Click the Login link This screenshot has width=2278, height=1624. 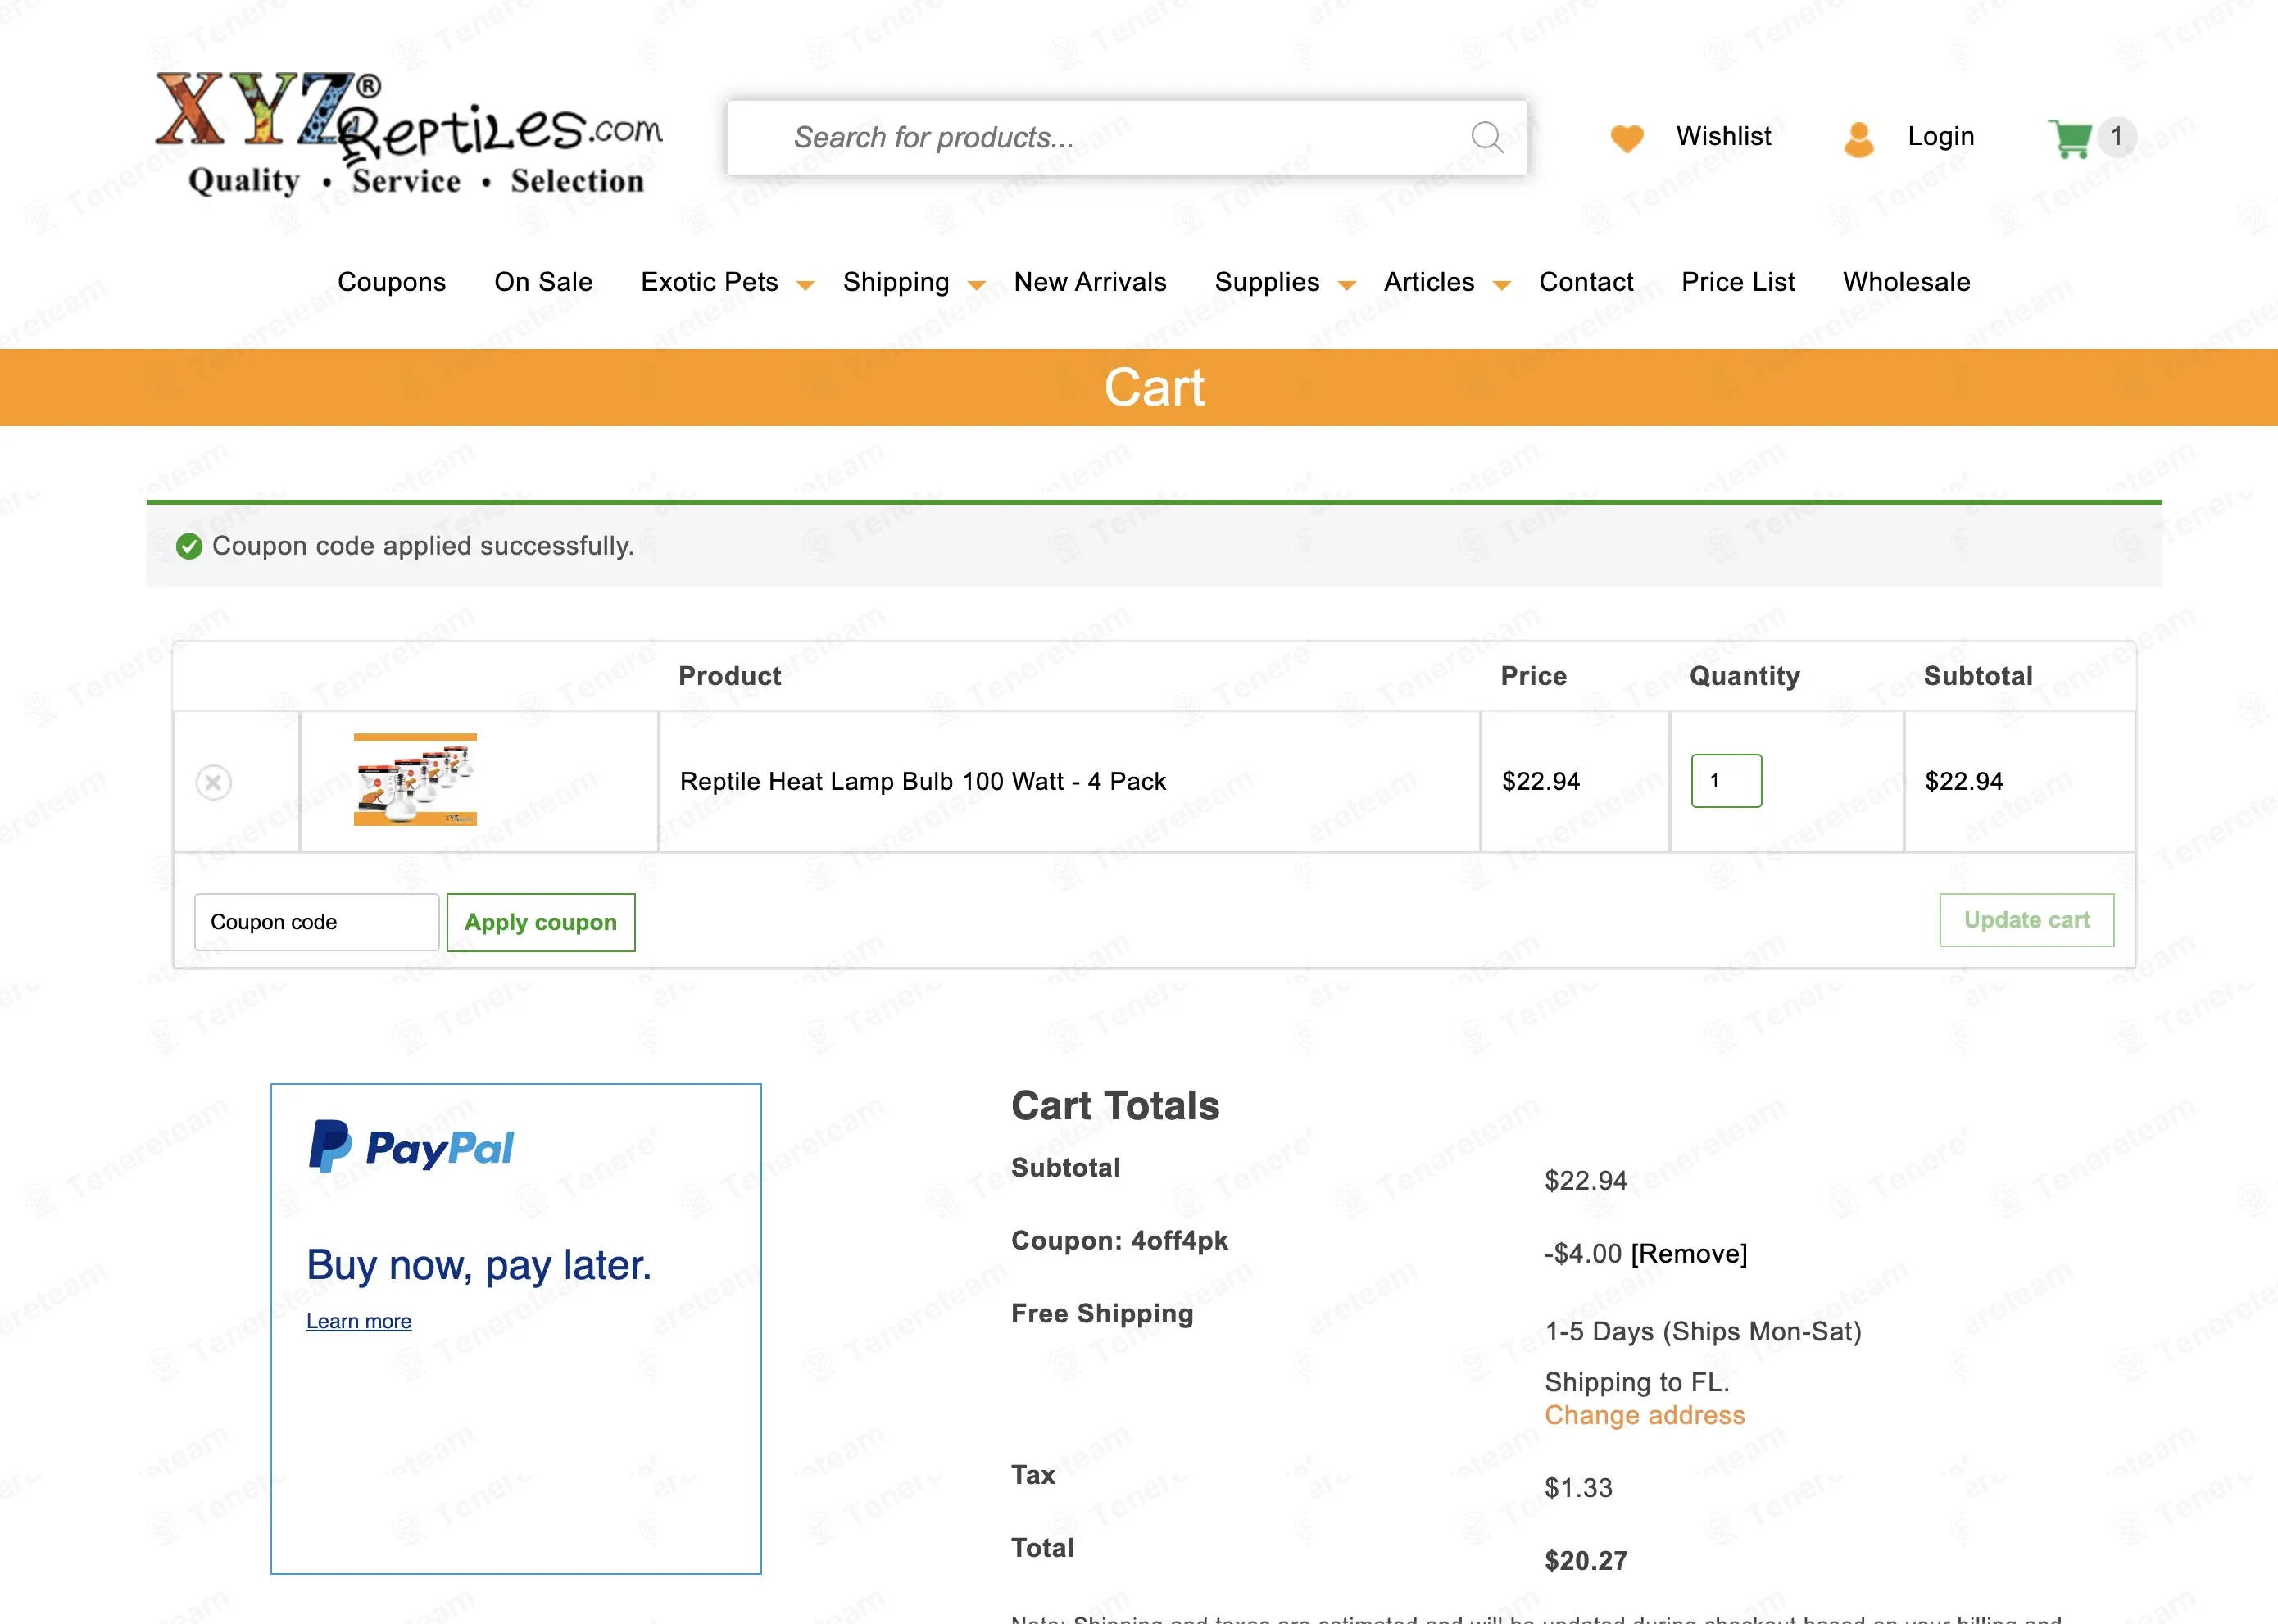(1941, 136)
